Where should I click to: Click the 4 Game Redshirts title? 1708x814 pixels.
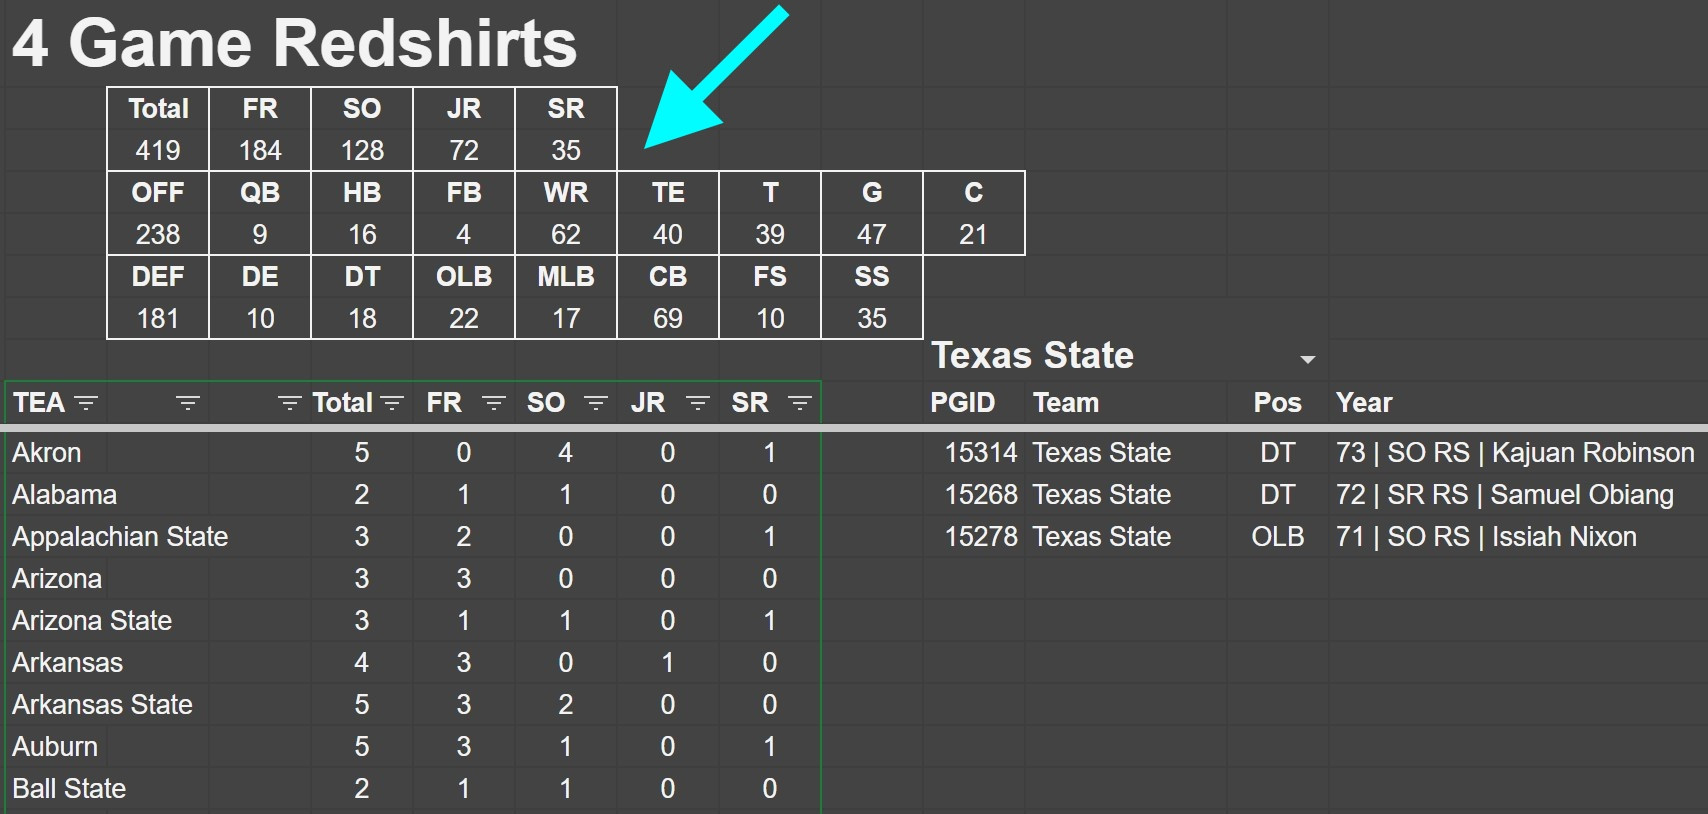click(x=294, y=43)
